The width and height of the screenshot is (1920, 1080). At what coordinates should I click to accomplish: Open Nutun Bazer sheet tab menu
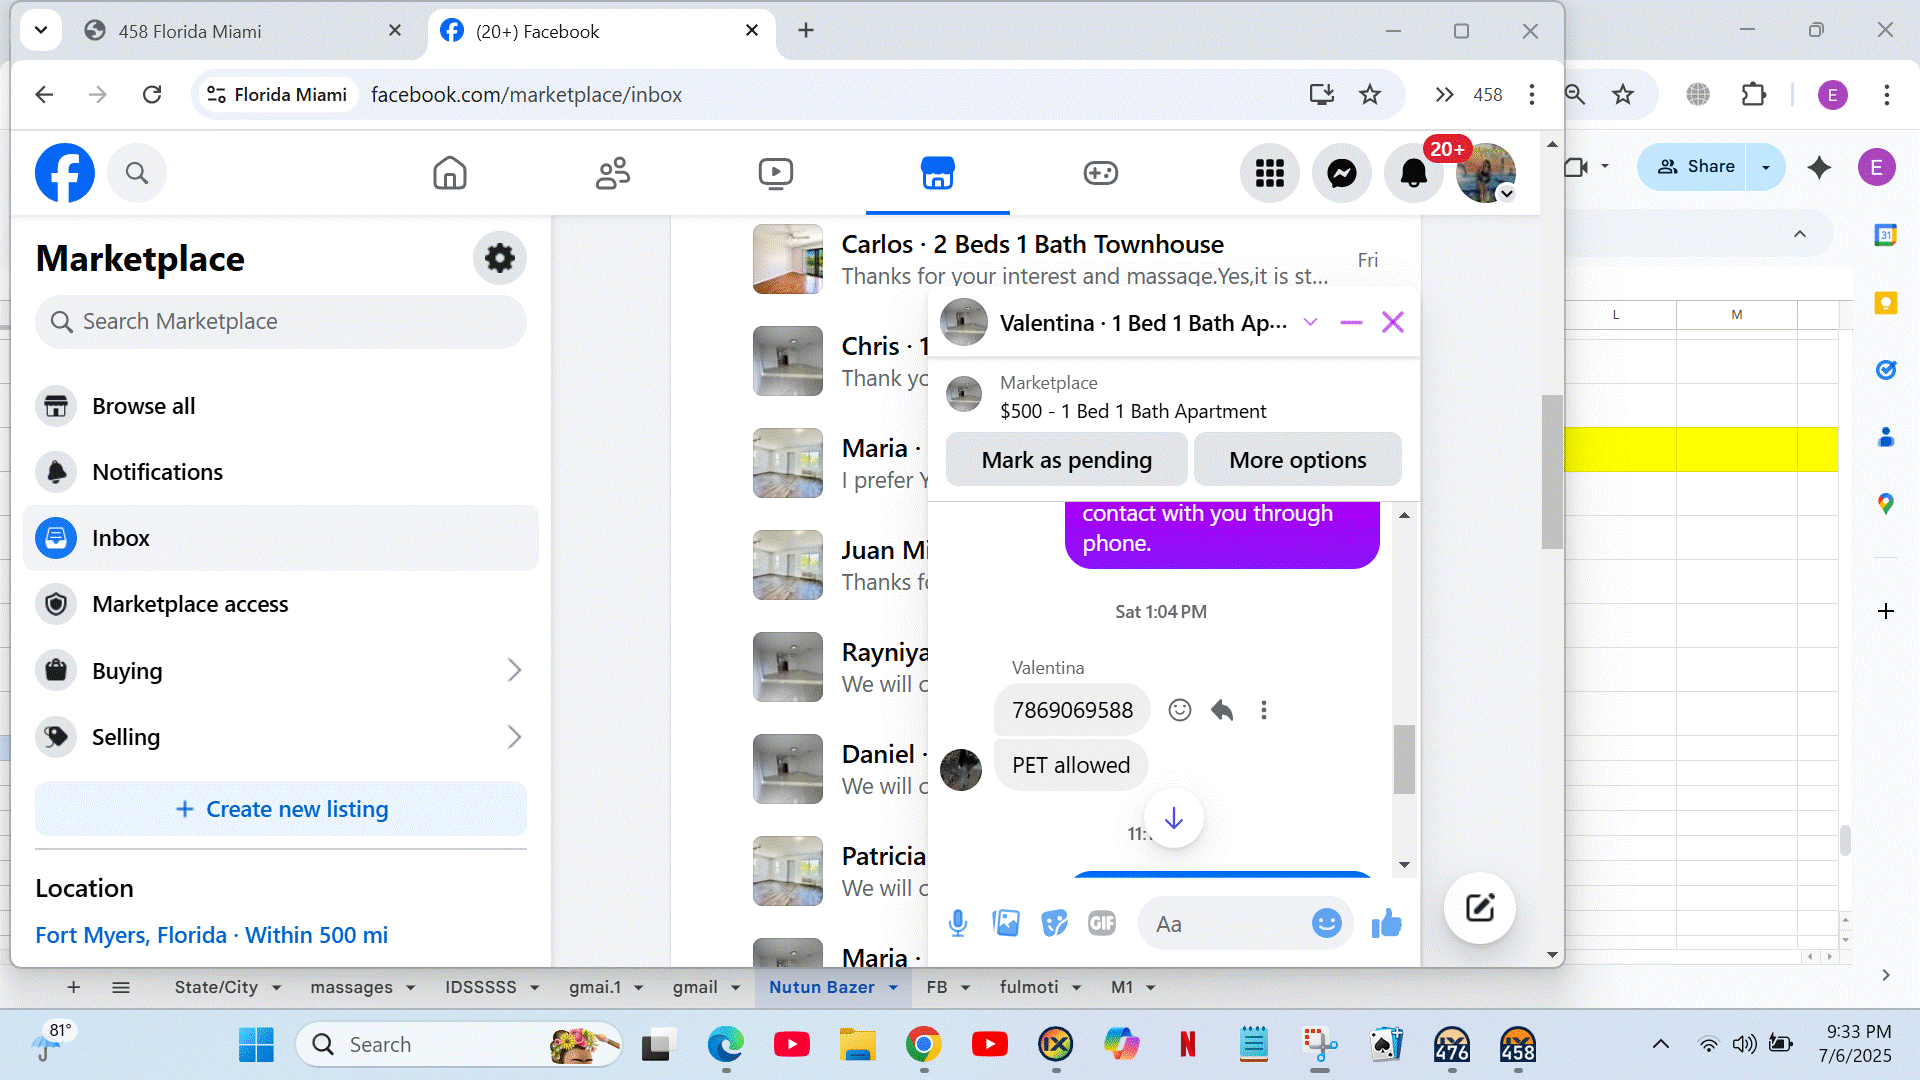click(x=893, y=987)
